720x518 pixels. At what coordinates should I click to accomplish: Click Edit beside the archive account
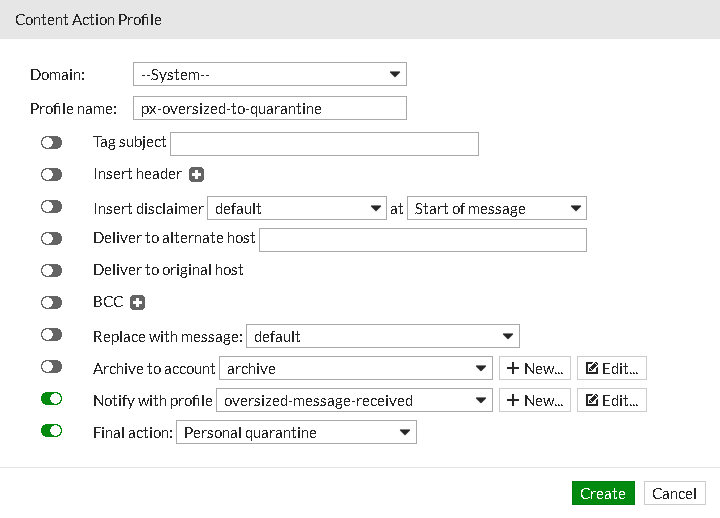(x=612, y=368)
